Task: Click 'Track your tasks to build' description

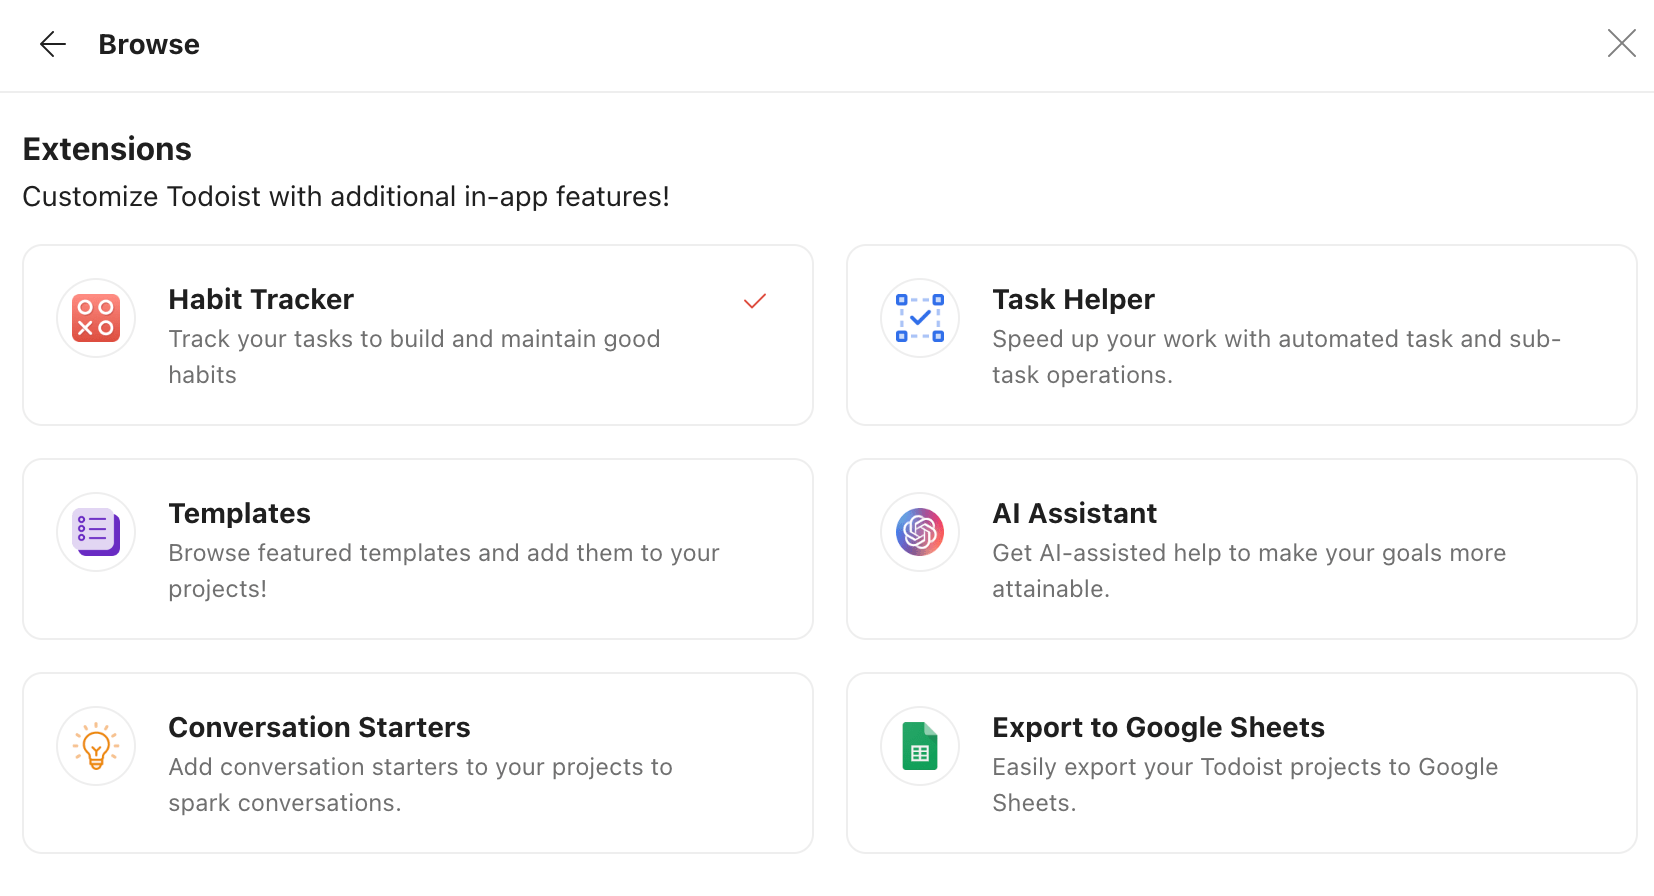Action: pyautogui.click(x=414, y=357)
